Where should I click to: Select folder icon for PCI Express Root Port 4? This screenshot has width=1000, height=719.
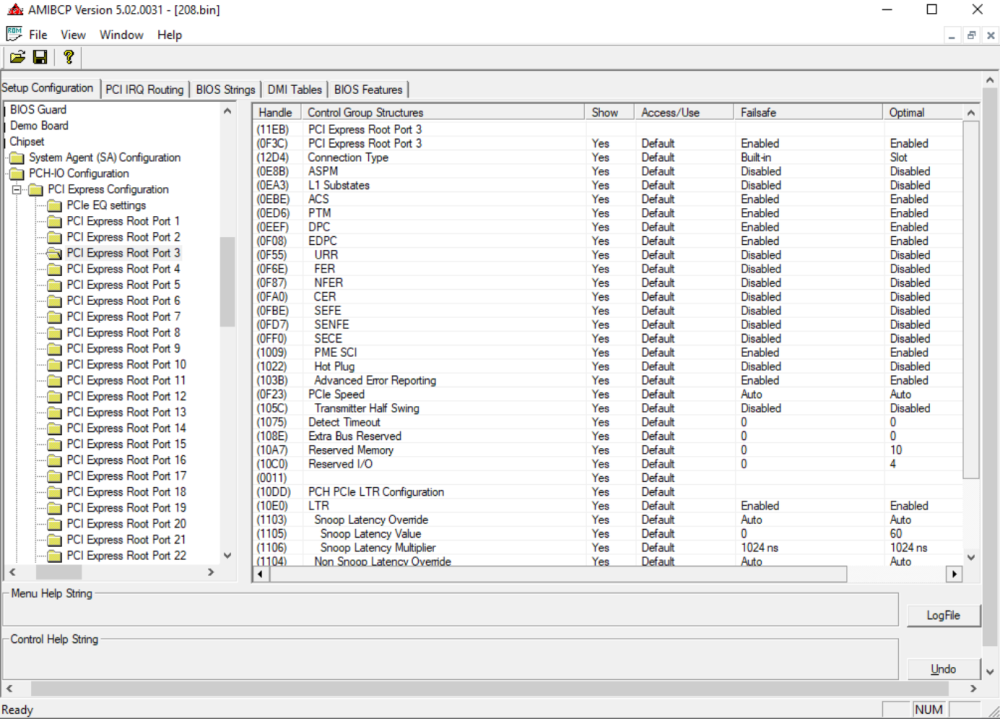[x=55, y=269]
